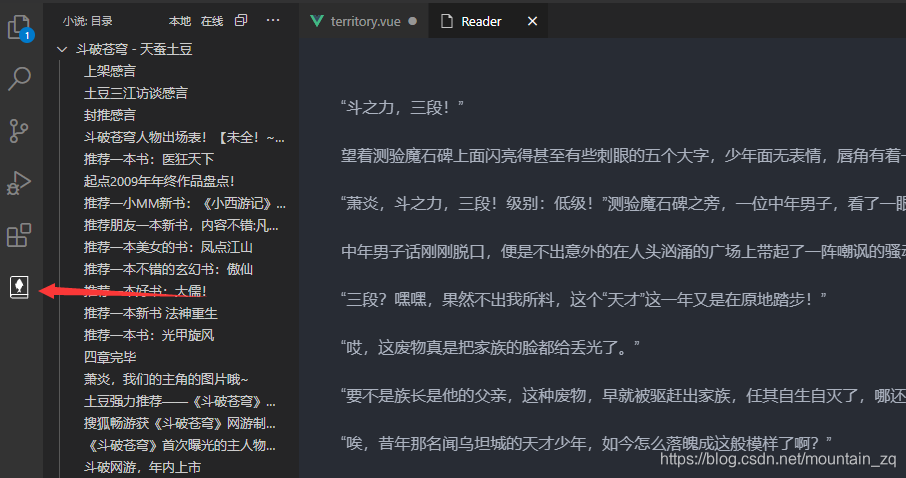The height and width of the screenshot is (478, 906).
Task: Open chapter 搜狐畅游获《斗破苍穹》网游制
Action: pos(180,423)
